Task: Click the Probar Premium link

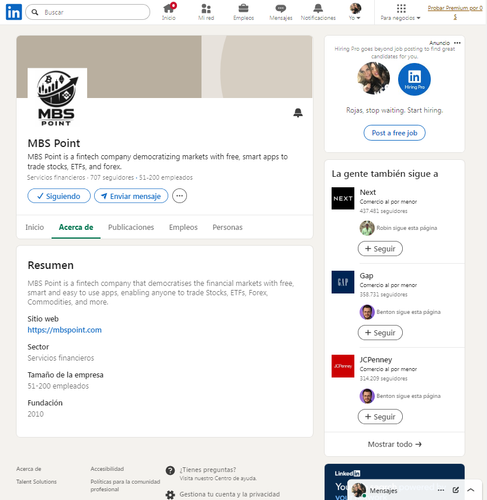Action: 455,12
